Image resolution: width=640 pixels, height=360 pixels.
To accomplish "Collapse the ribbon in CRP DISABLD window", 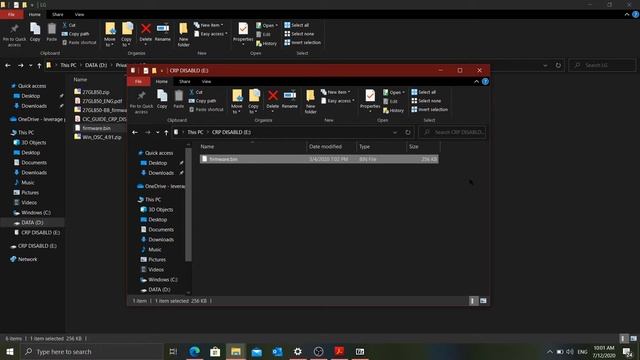I will tap(476, 82).
